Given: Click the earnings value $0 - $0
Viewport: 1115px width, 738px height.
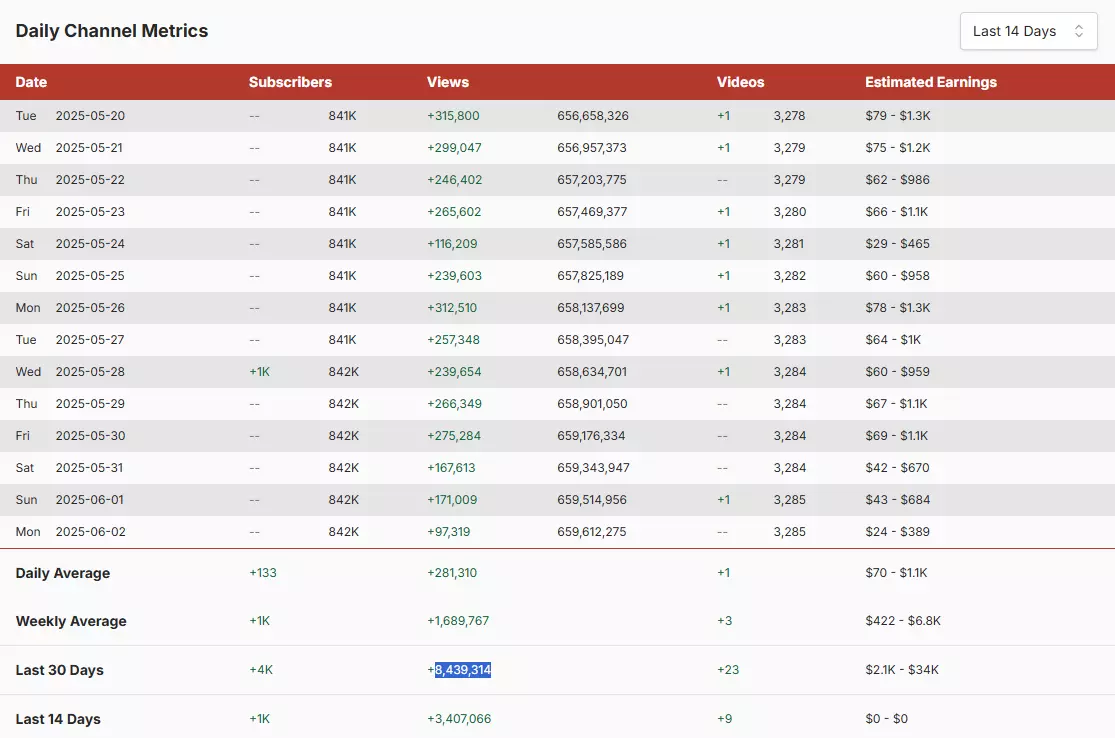Looking at the screenshot, I should point(887,719).
